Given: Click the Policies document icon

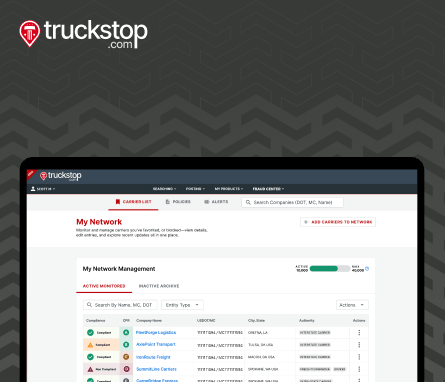Looking at the screenshot, I should [168, 202].
